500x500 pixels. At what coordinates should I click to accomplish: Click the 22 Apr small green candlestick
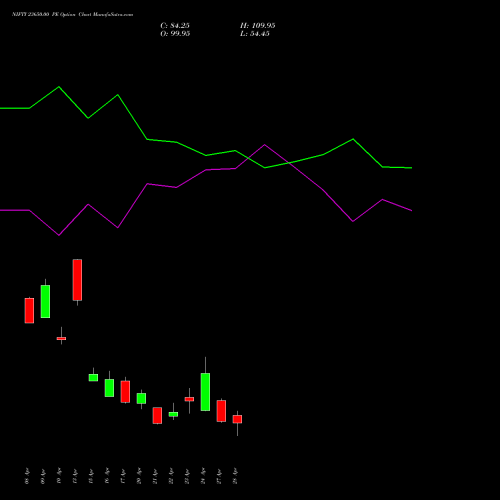tap(173, 414)
